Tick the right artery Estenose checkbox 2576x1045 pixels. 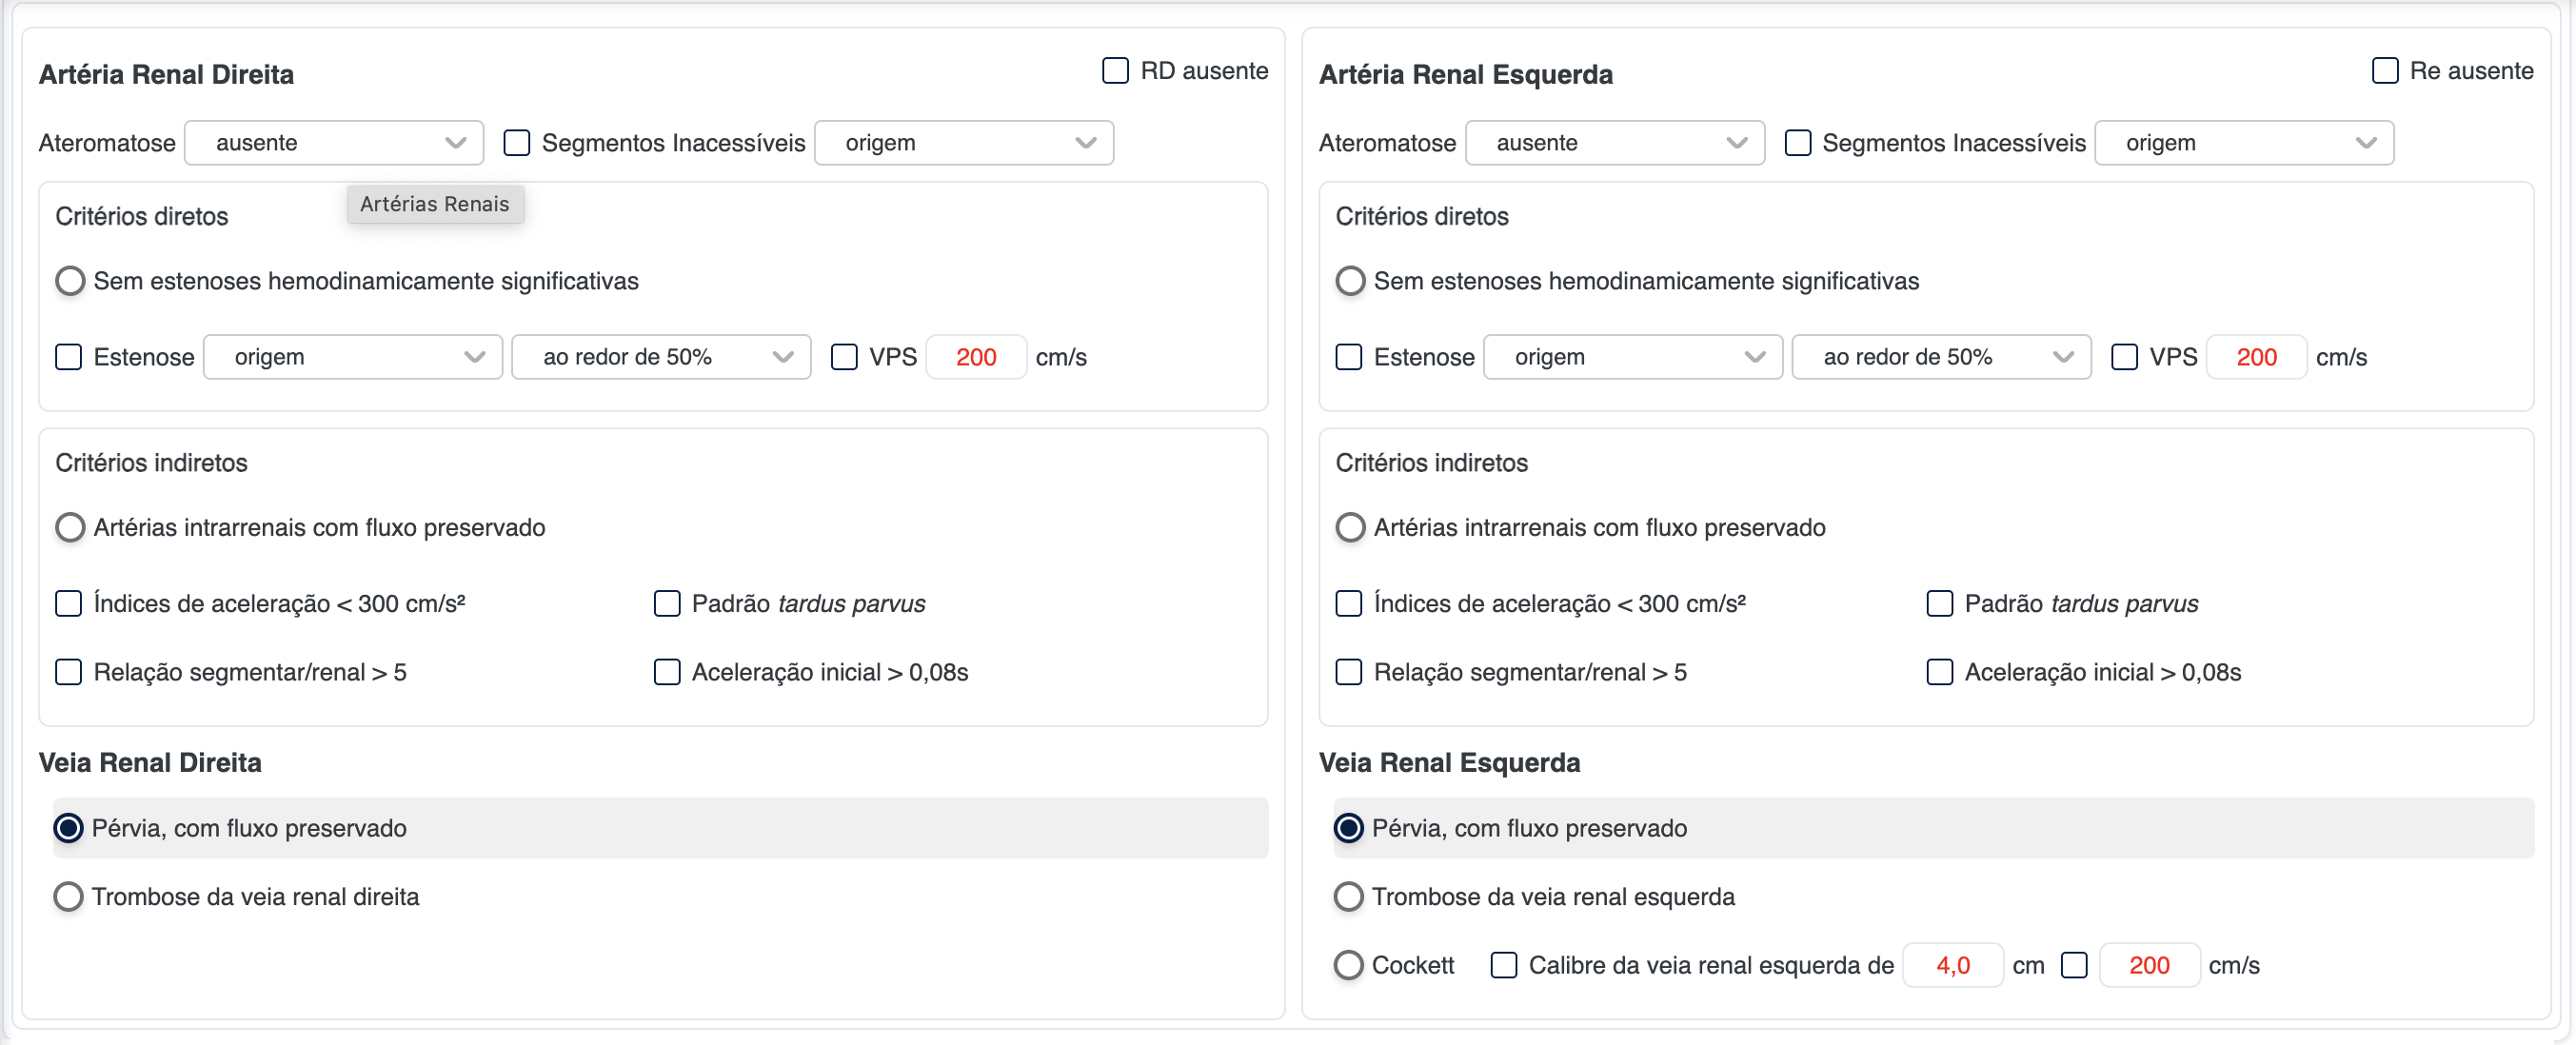coord(69,357)
